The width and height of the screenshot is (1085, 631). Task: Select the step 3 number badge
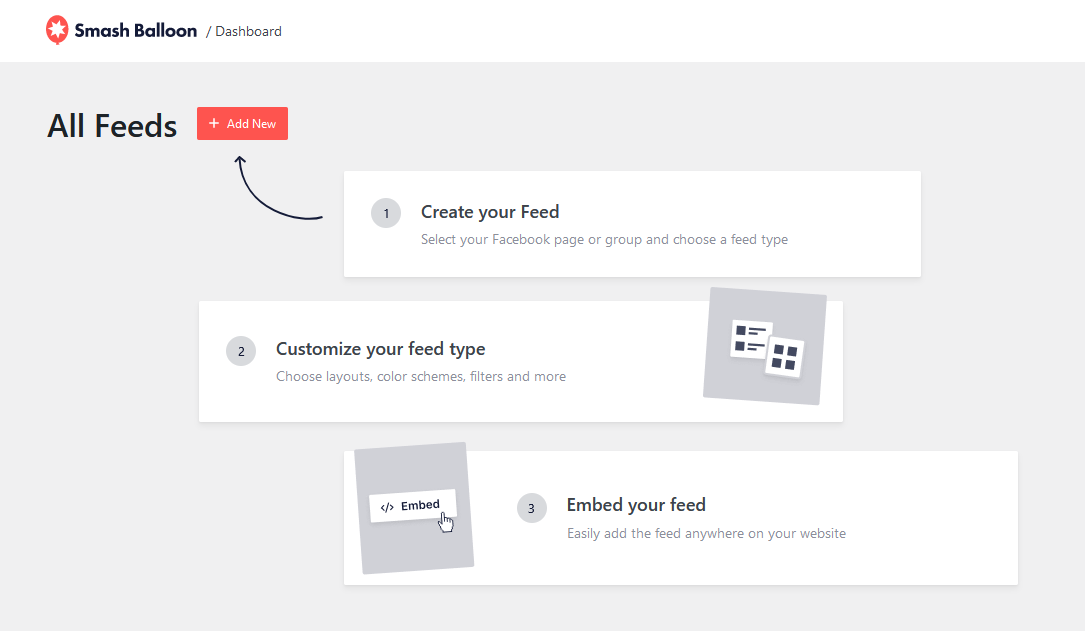tap(532, 508)
